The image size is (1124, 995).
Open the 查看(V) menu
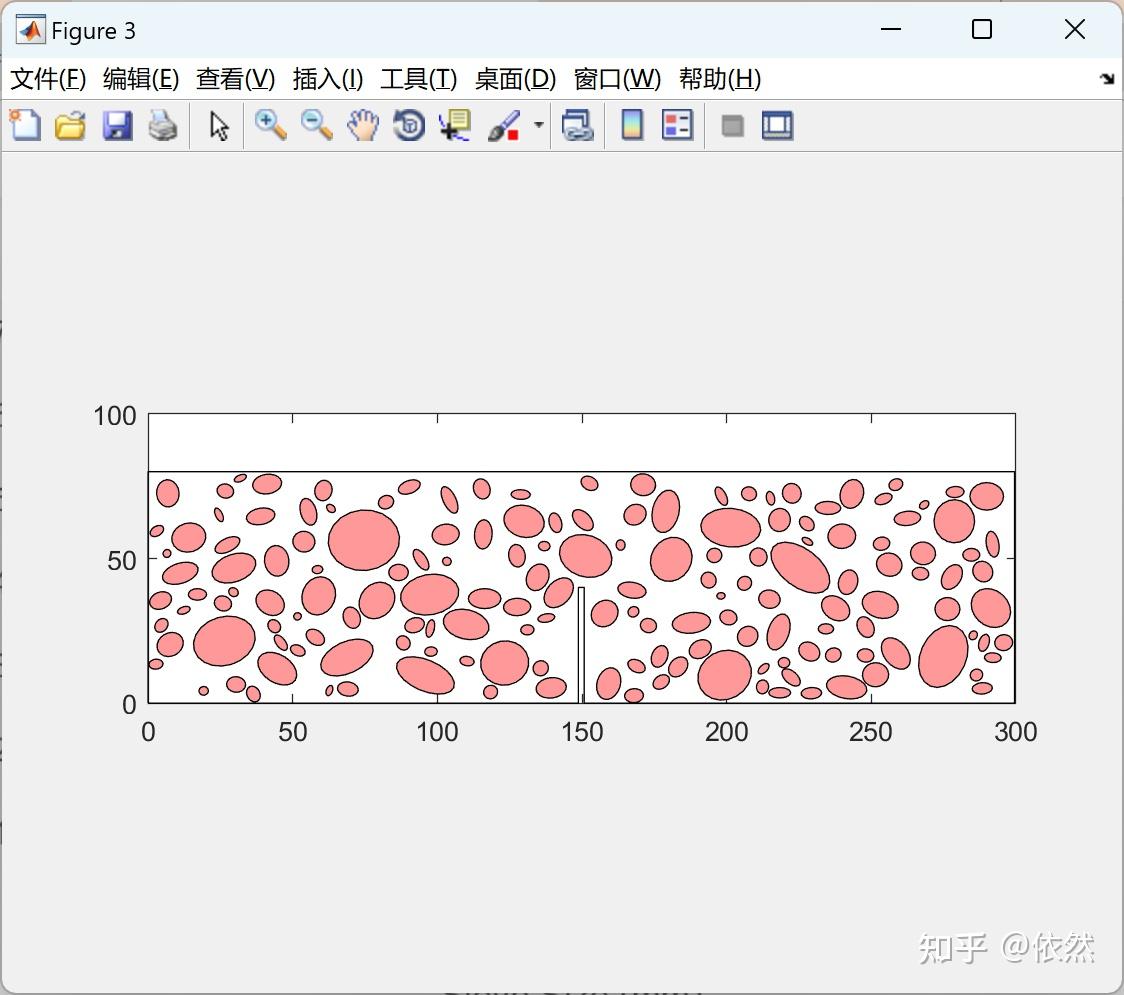click(x=236, y=79)
